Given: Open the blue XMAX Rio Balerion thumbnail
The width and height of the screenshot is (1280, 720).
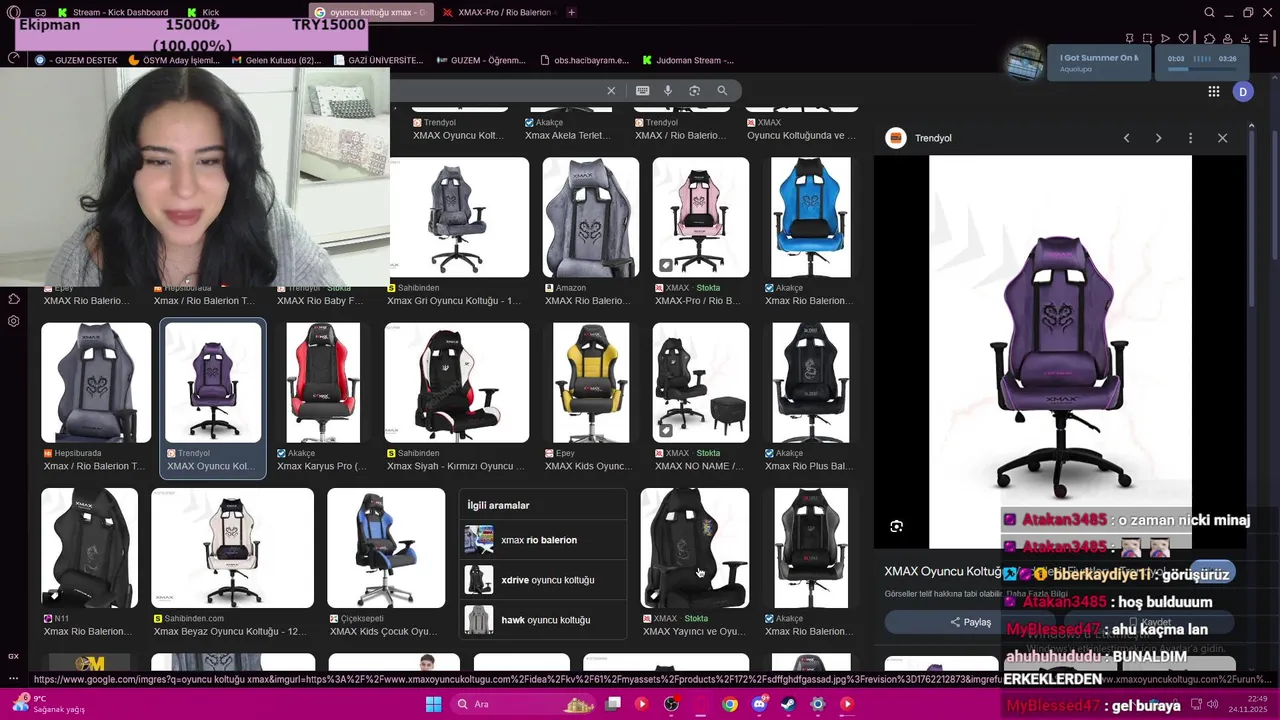Looking at the screenshot, I should (811, 217).
